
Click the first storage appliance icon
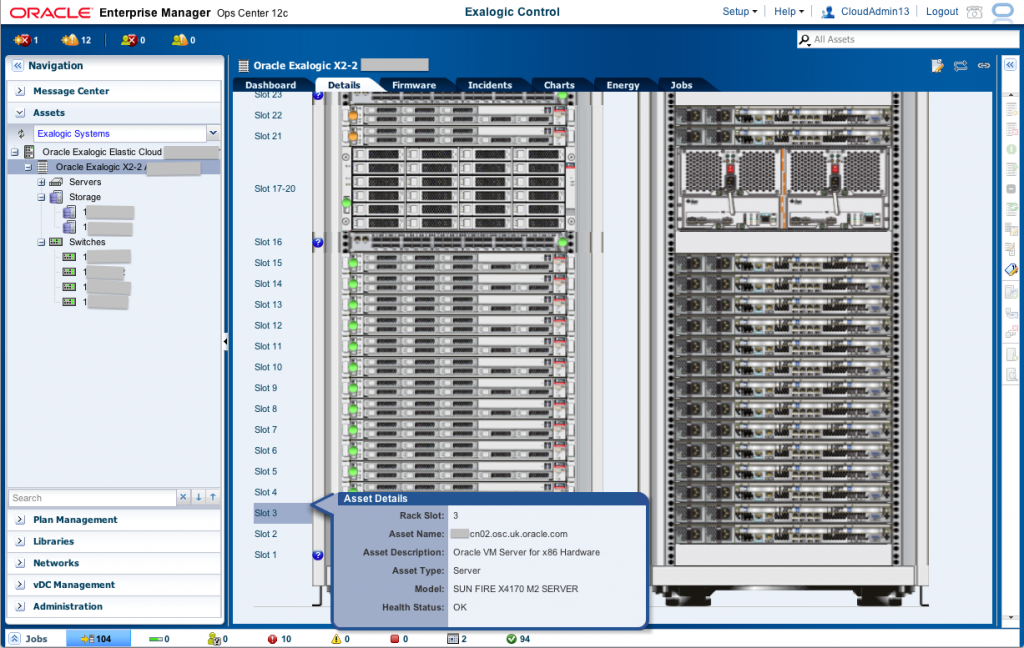[69, 212]
